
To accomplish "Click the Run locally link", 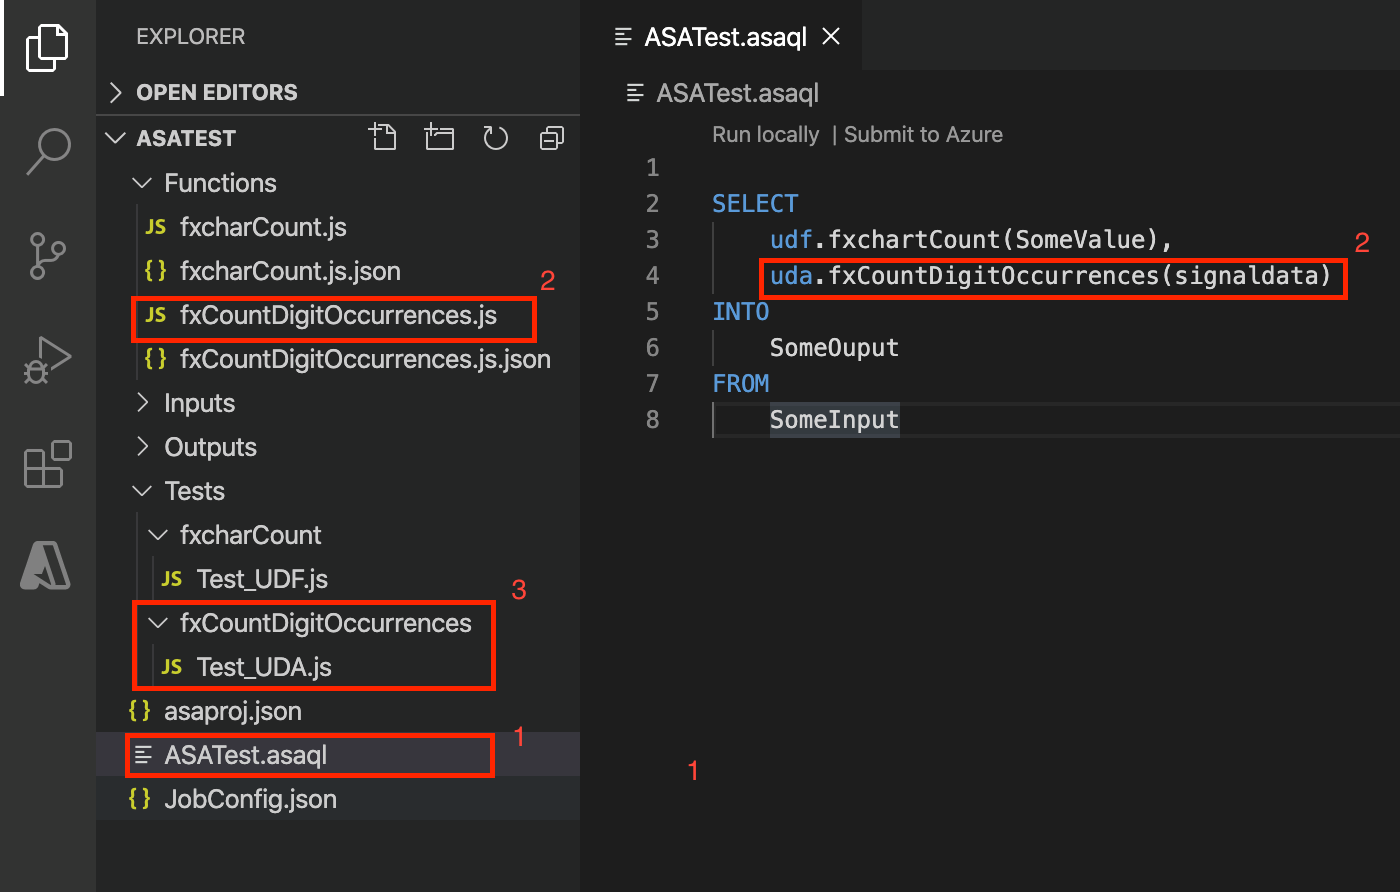I will point(765,135).
